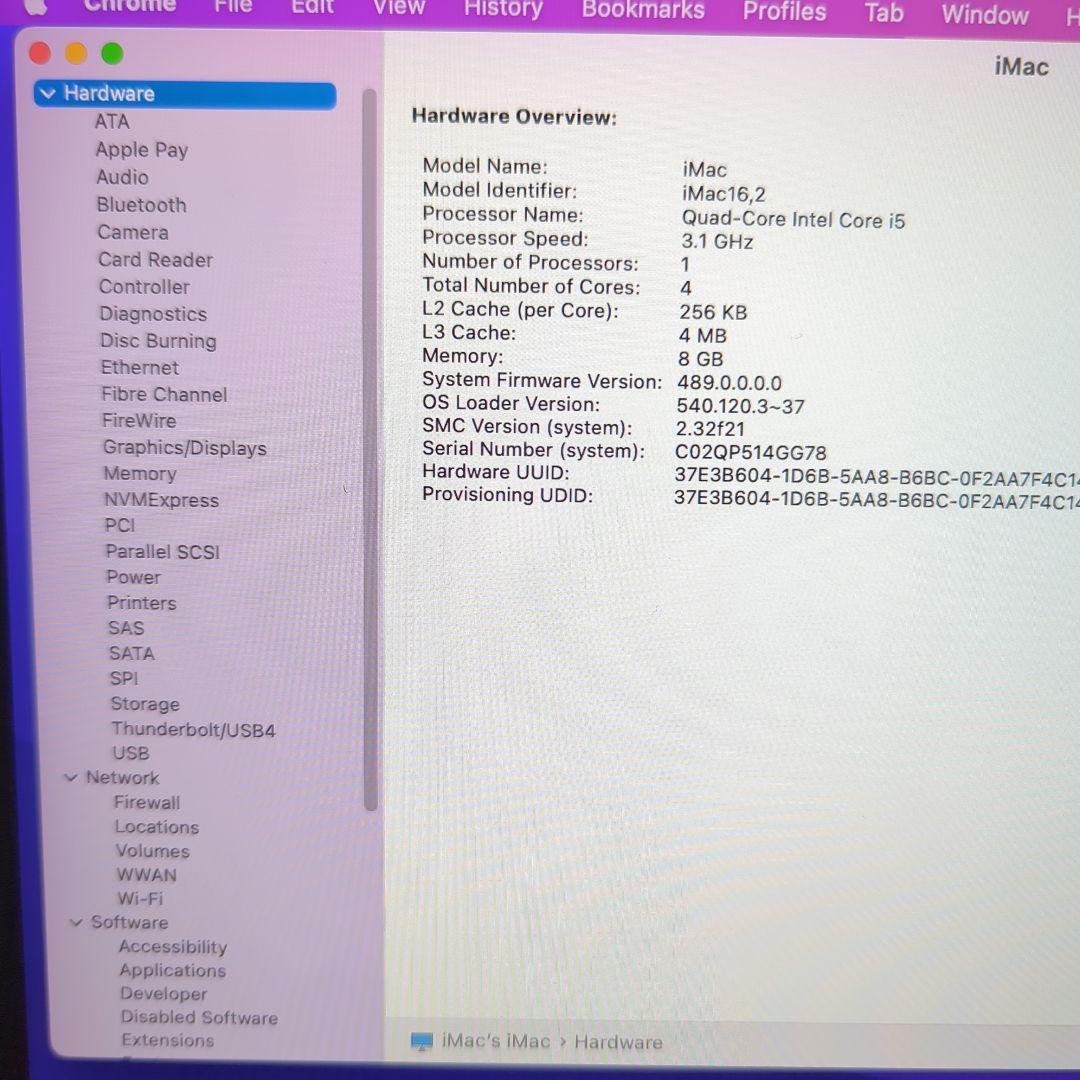Collapse the Network section
The width and height of the screenshot is (1080, 1080).
coord(70,777)
